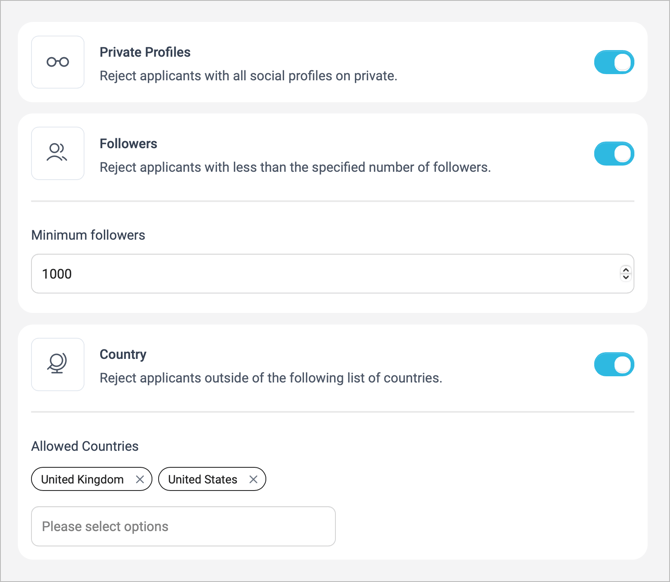The image size is (670, 582).
Task: Open the 'Please select options' country dropdown
Action: pos(183,526)
